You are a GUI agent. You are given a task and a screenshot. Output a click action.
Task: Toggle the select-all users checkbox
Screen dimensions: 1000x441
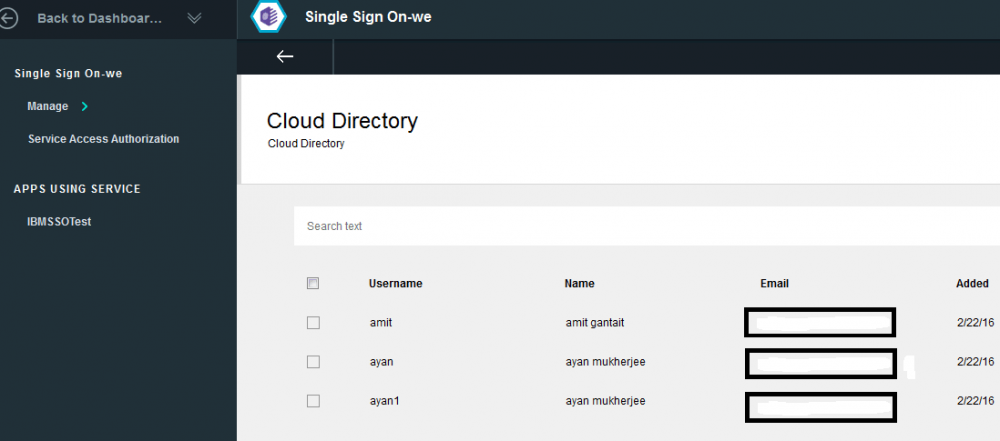[313, 284]
